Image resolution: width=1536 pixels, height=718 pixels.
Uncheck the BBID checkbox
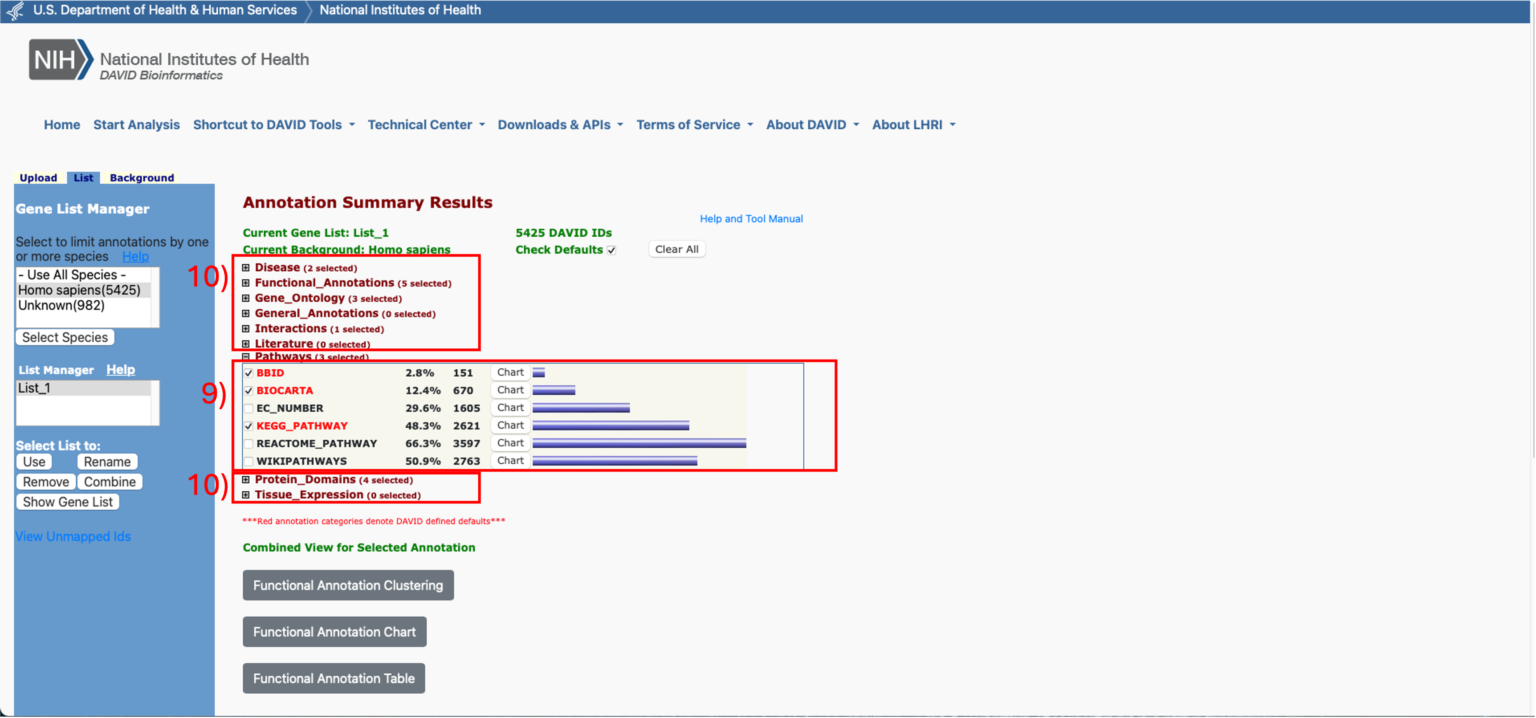click(x=249, y=373)
